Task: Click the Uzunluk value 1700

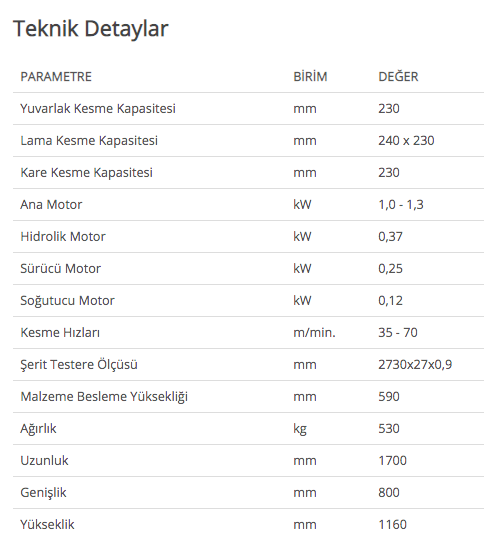Action: pyautogui.click(x=392, y=461)
